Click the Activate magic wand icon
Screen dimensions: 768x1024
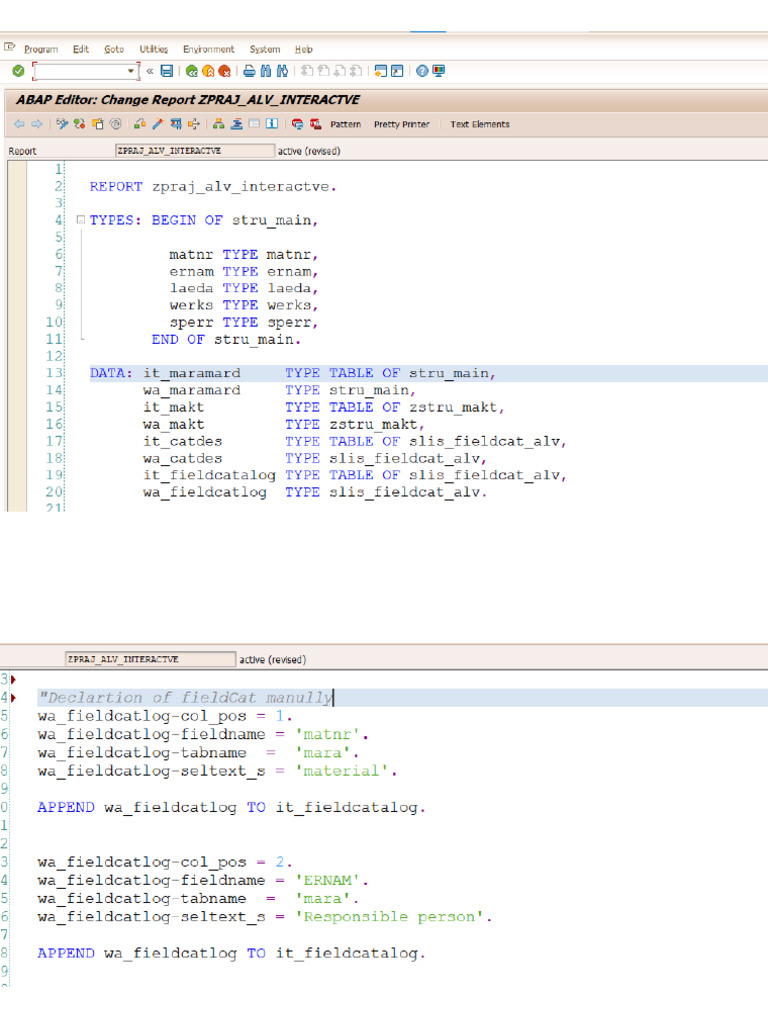click(x=157, y=123)
